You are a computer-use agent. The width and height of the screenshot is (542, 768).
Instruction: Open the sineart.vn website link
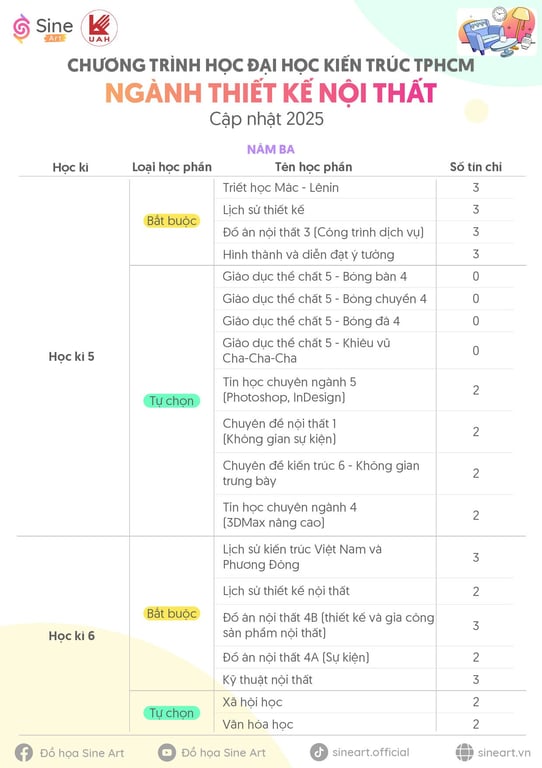[504, 753]
